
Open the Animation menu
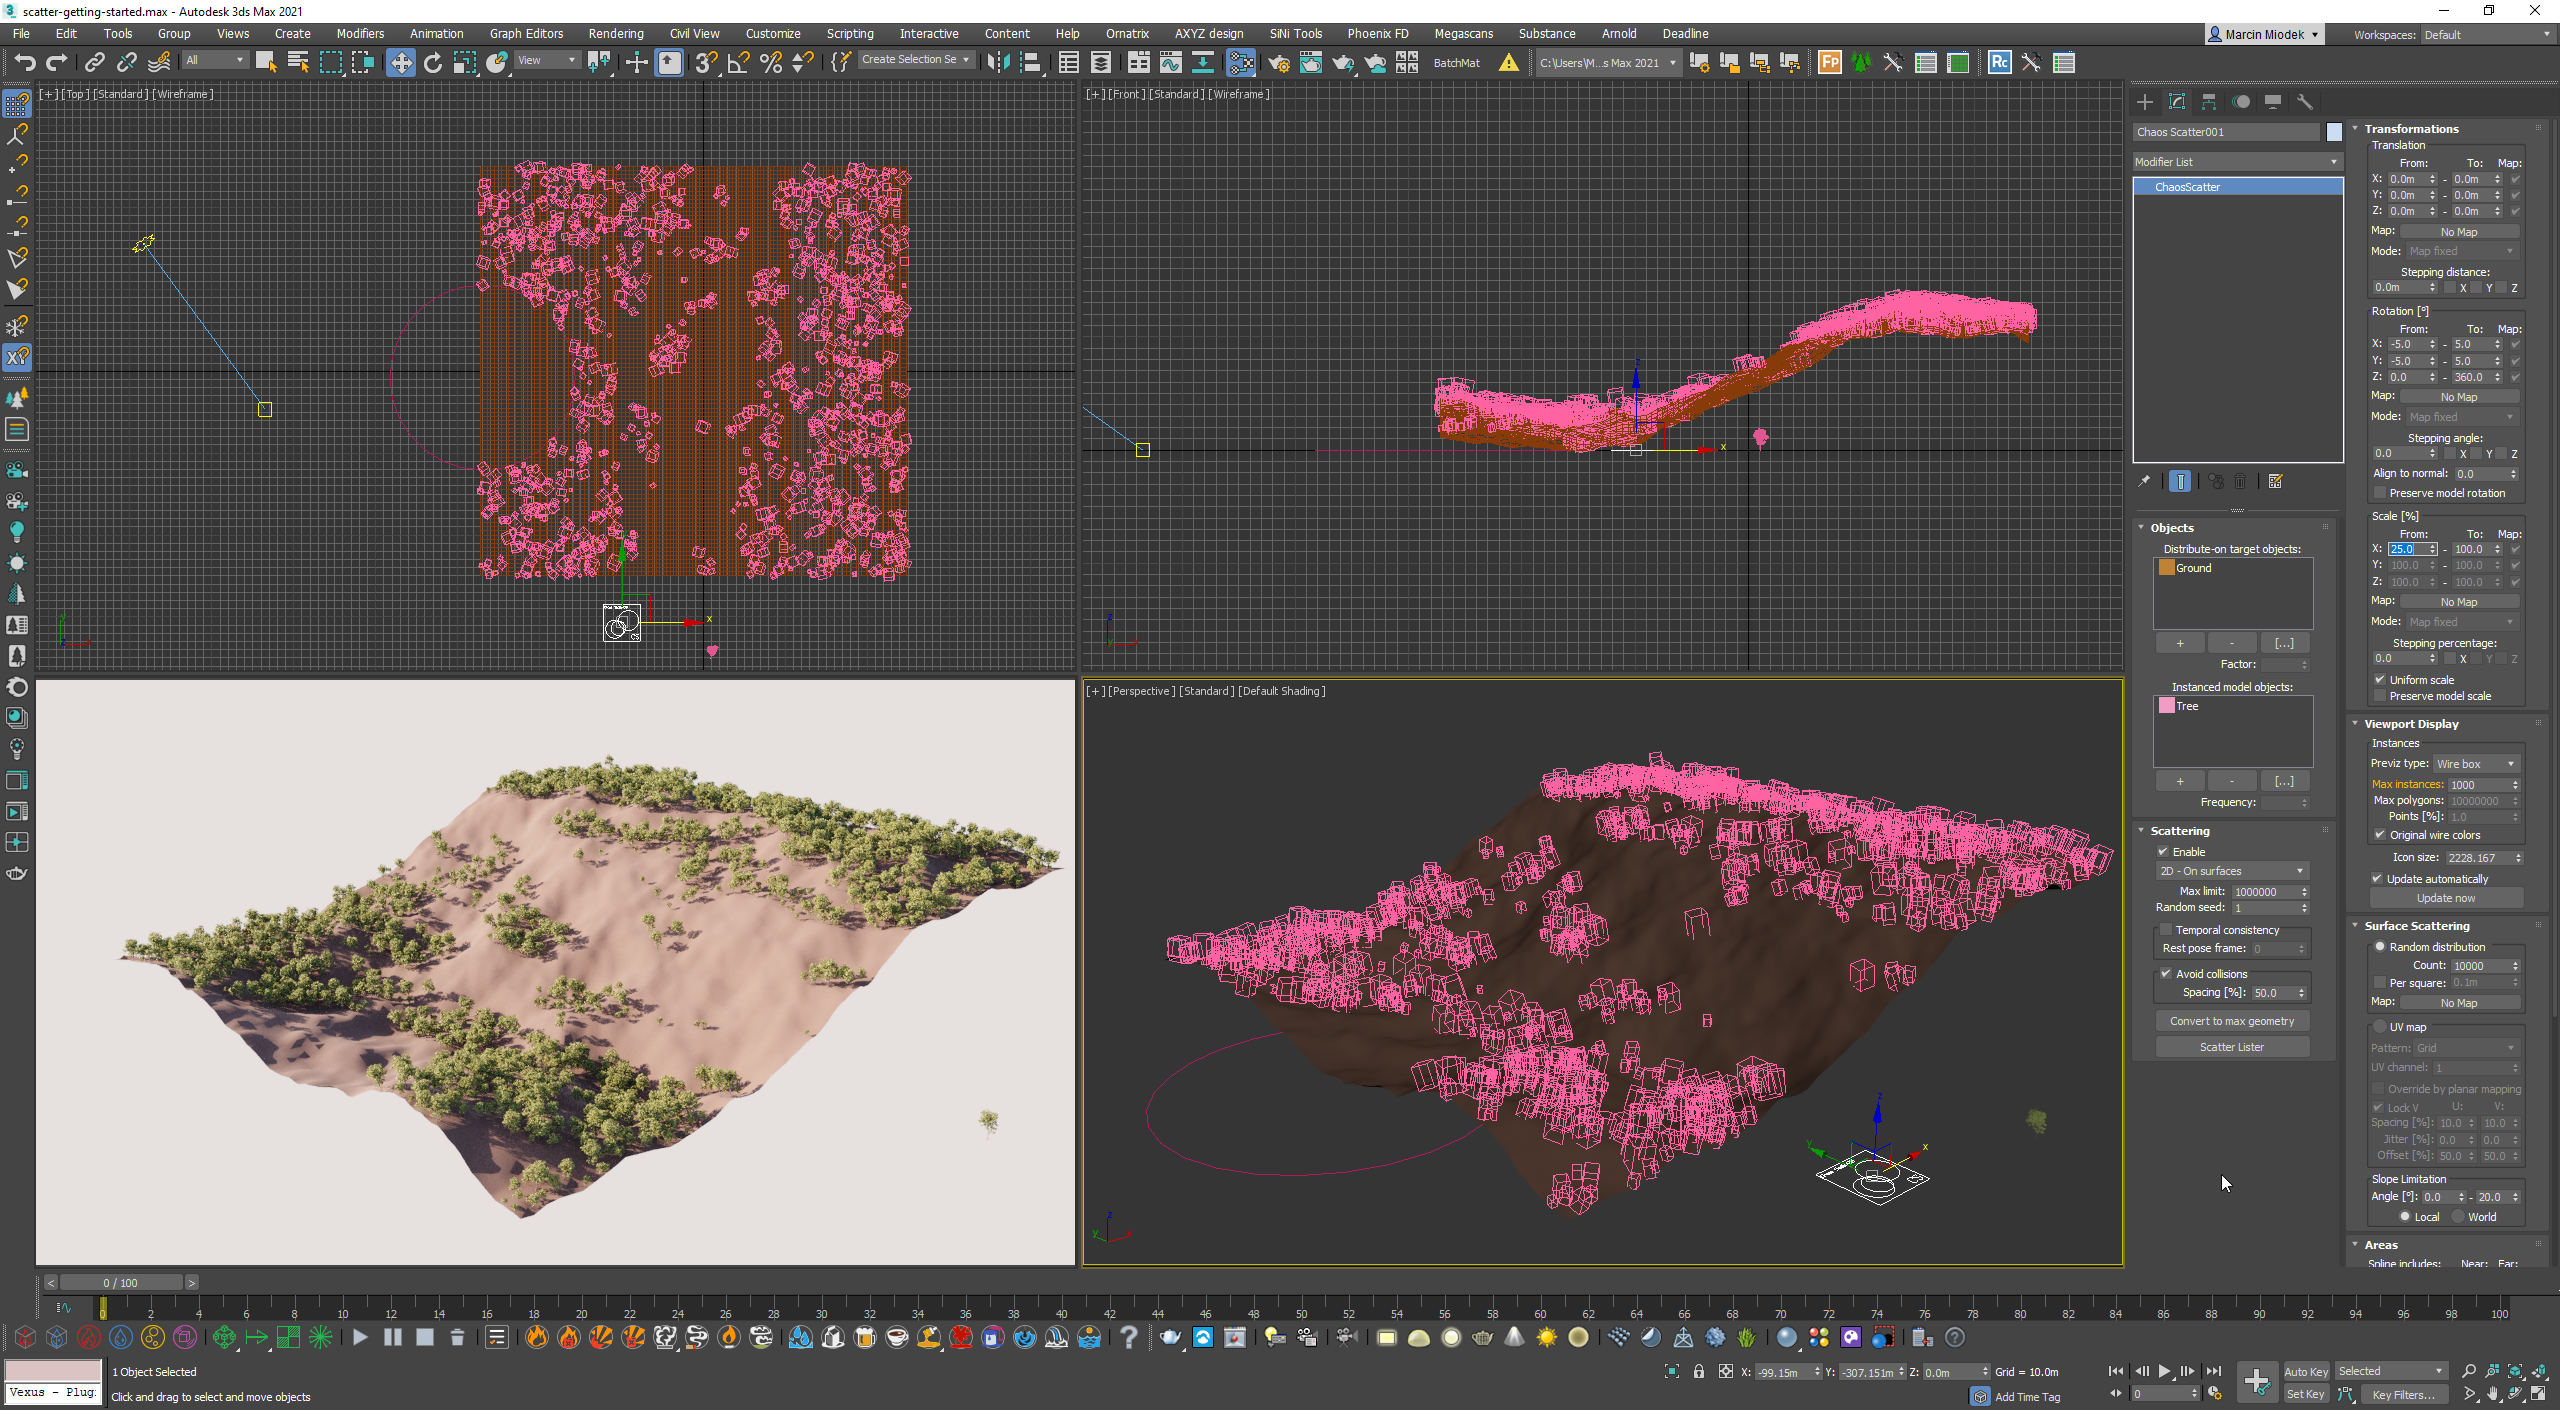436,34
